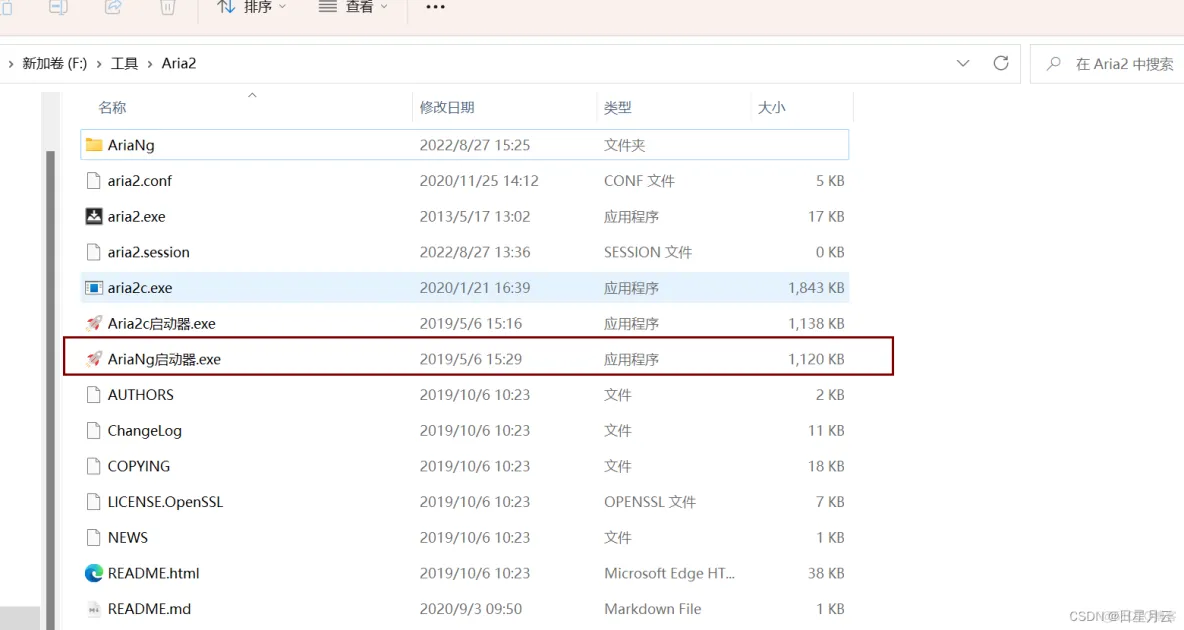This screenshot has height=630, width=1184.
Task: Click the 1,138 KB size cell
Action: [816, 323]
